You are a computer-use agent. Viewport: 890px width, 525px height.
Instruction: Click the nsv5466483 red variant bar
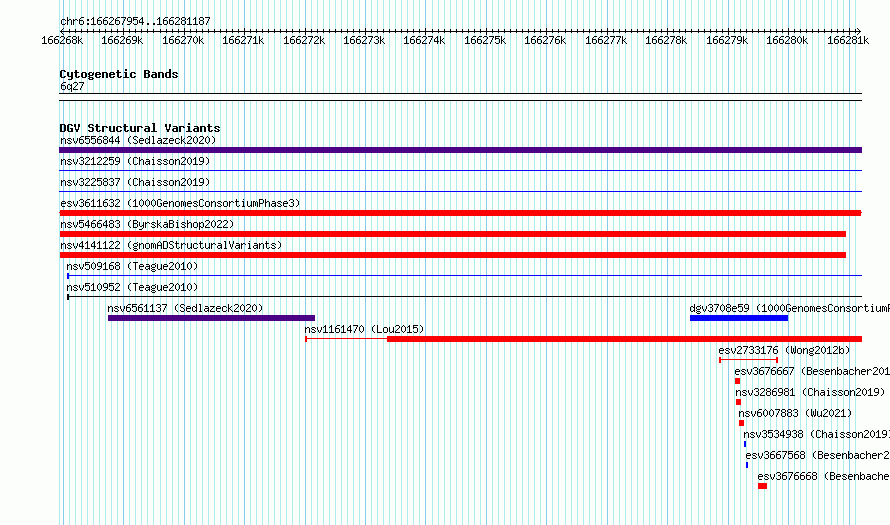pyautogui.click(x=453, y=234)
